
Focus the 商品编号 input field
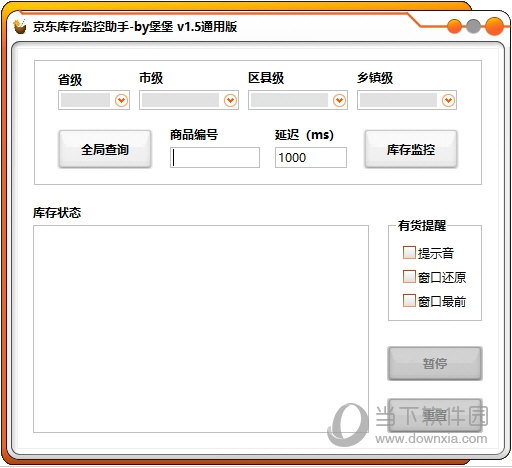click(x=215, y=157)
